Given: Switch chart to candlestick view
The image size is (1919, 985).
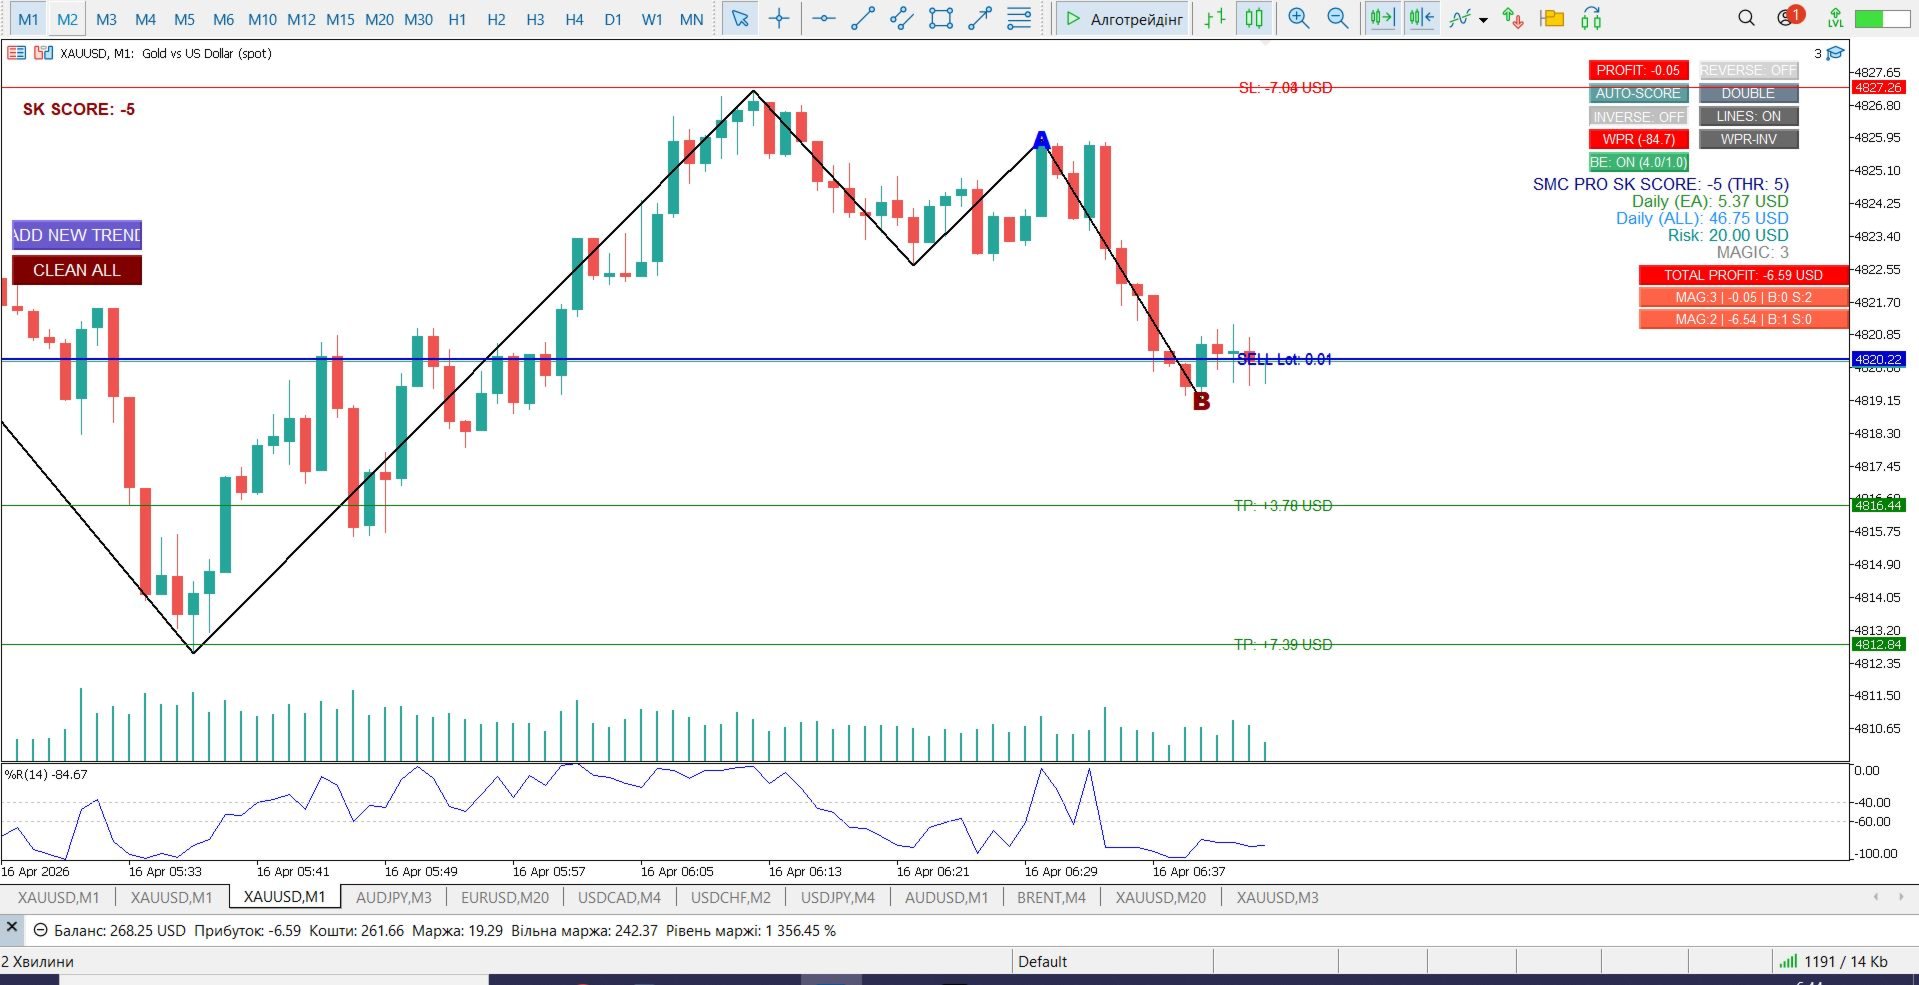Looking at the screenshot, I should [1254, 18].
